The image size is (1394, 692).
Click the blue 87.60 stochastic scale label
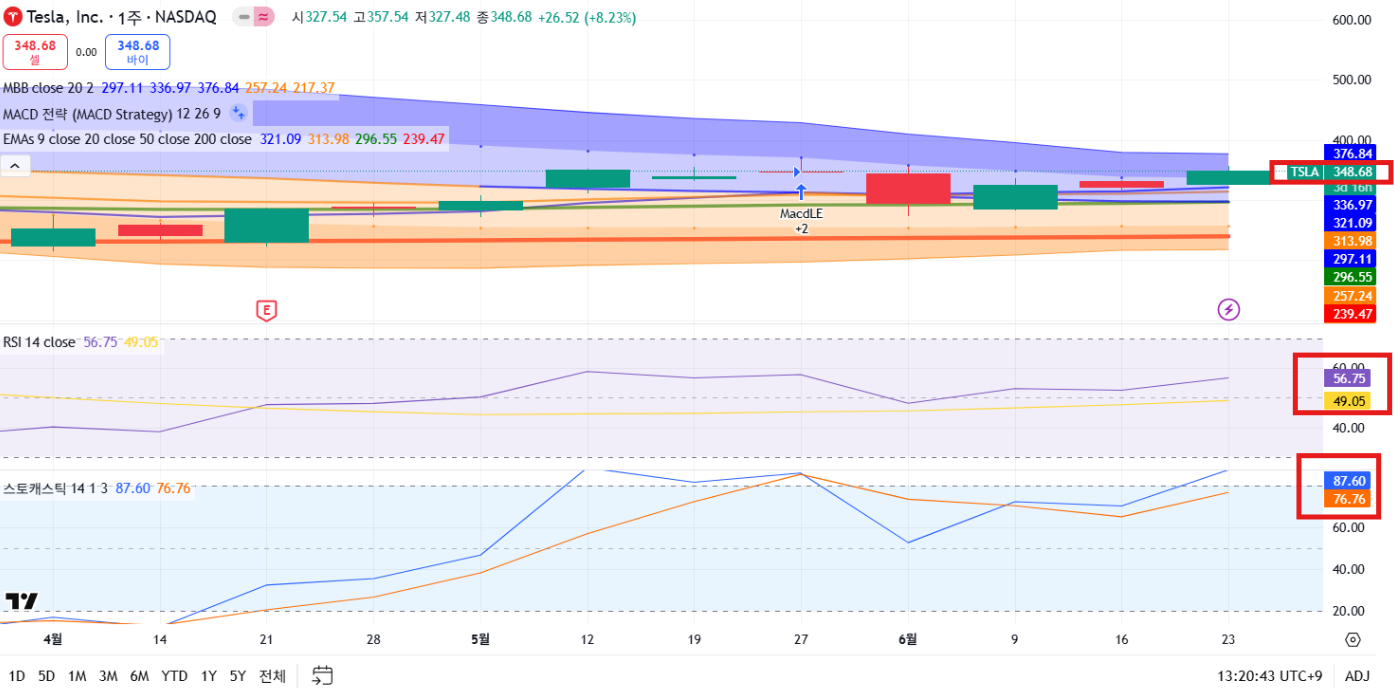pos(1349,481)
